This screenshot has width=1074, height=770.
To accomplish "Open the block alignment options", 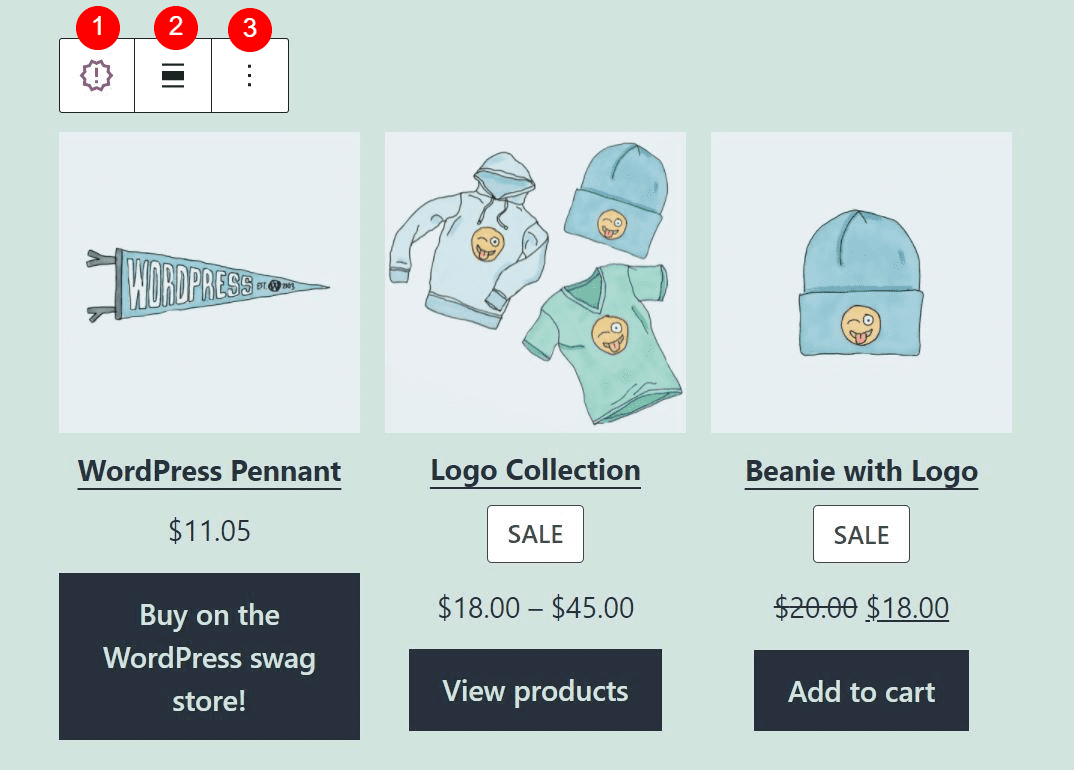I will point(173,75).
